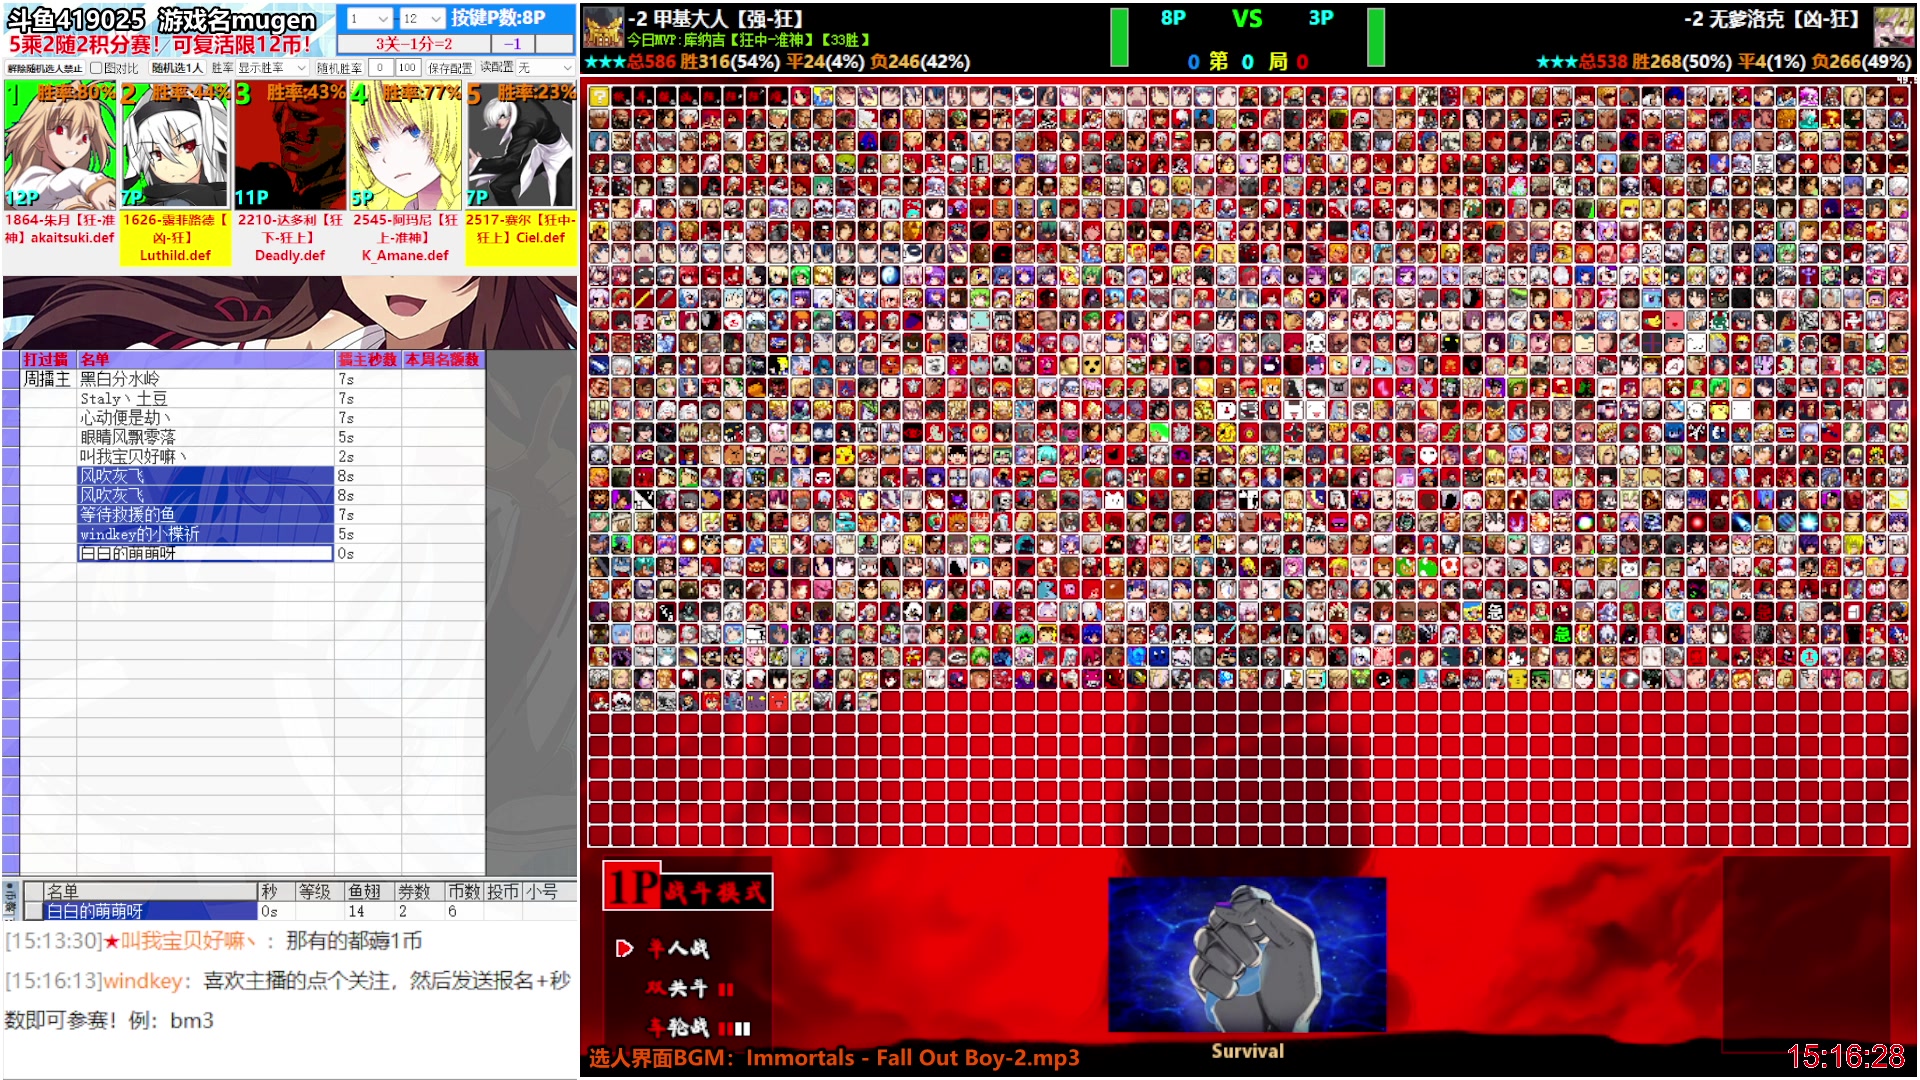Click the 鱼翅 column header
Viewport: 1920px width, 1080px height.
click(369, 891)
